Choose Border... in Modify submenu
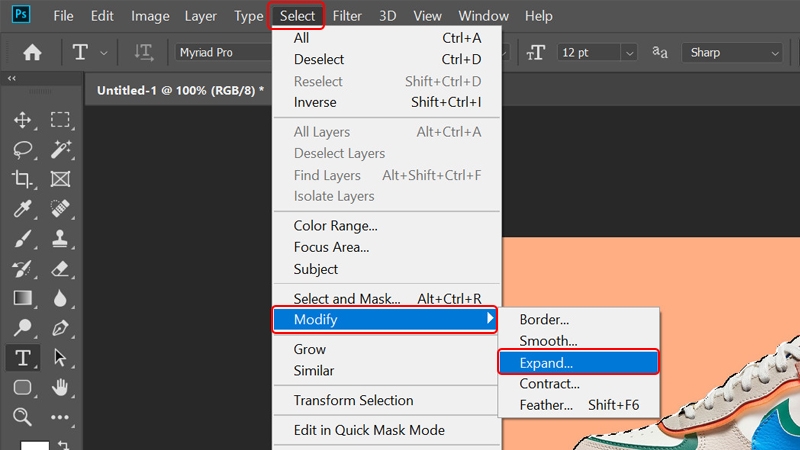 pyautogui.click(x=579, y=319)
